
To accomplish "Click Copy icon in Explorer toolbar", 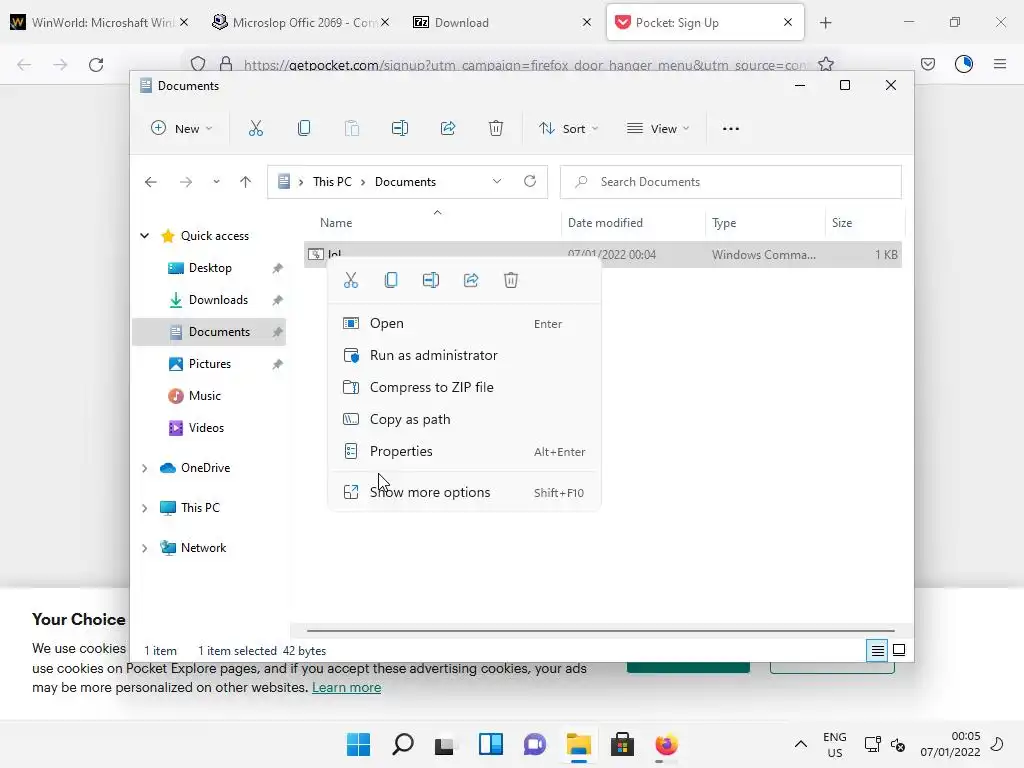I will tap(304, 129).
